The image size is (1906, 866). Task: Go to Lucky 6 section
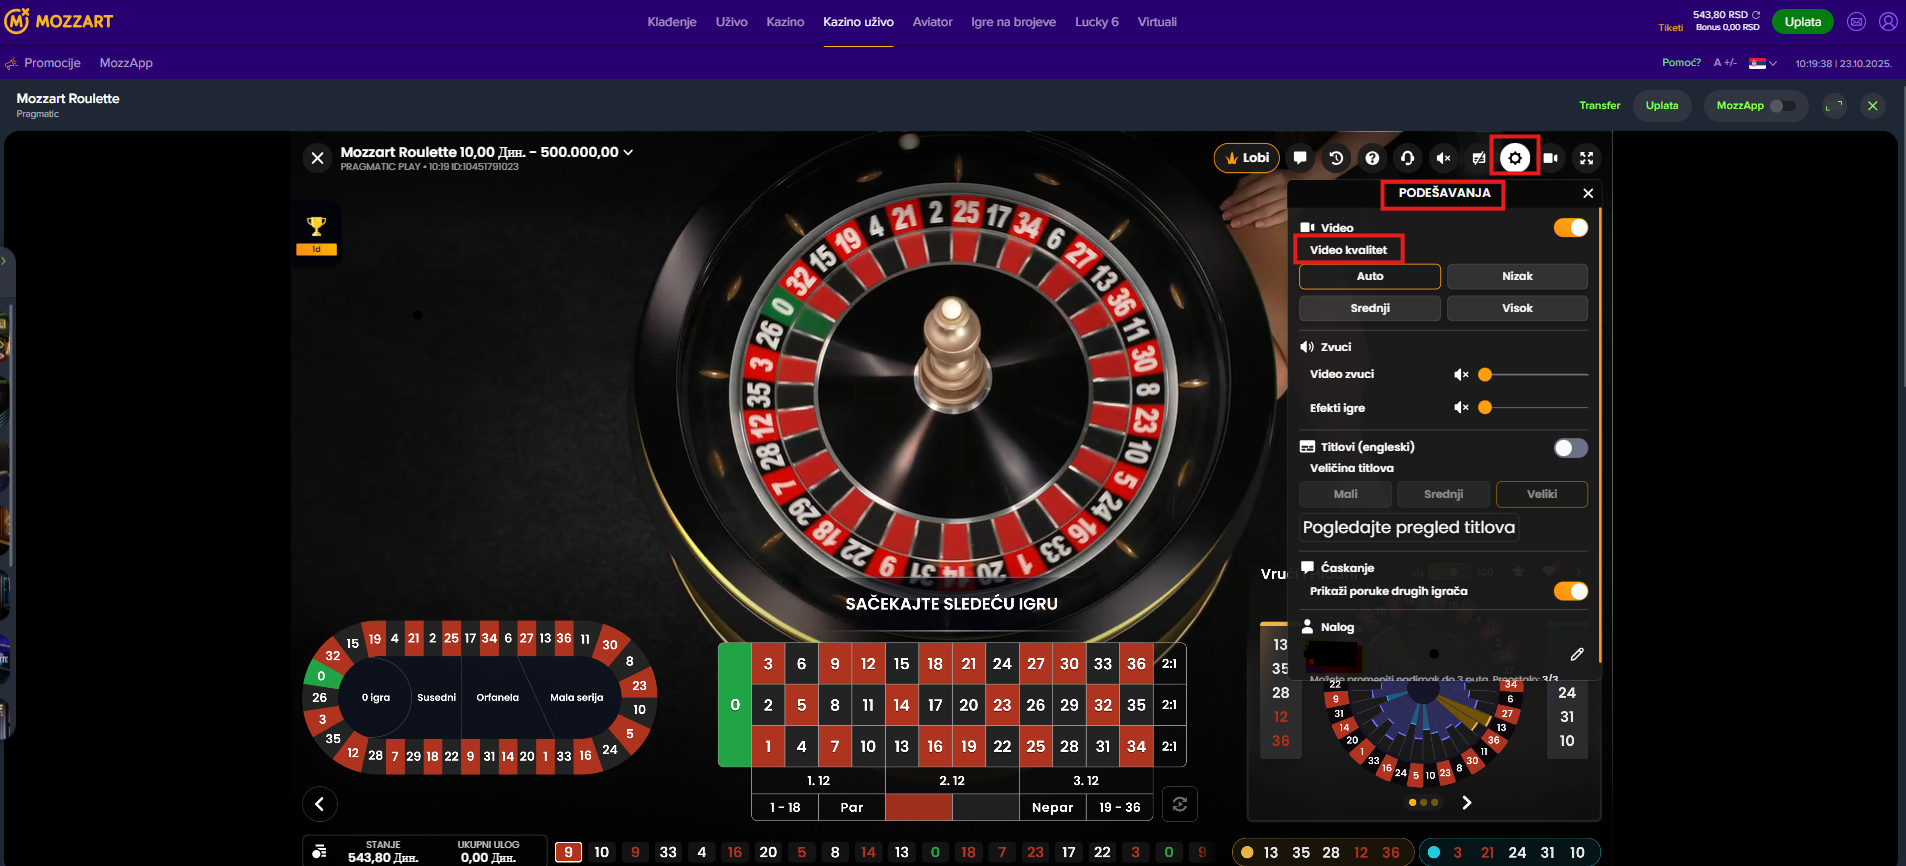point(1097,22)
